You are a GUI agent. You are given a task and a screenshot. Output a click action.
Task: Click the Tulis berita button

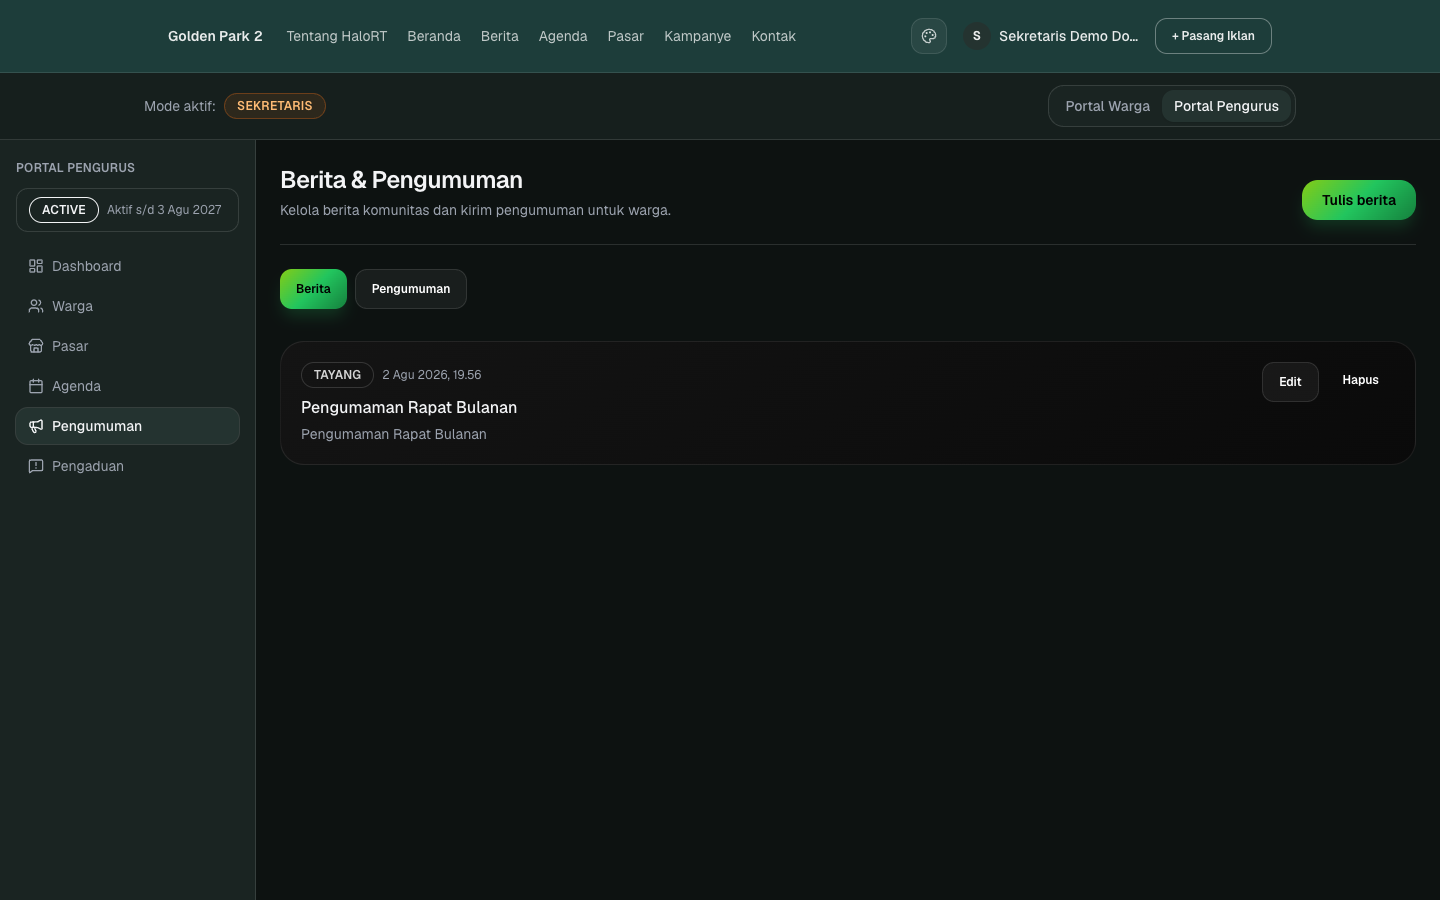(1359, 200)
